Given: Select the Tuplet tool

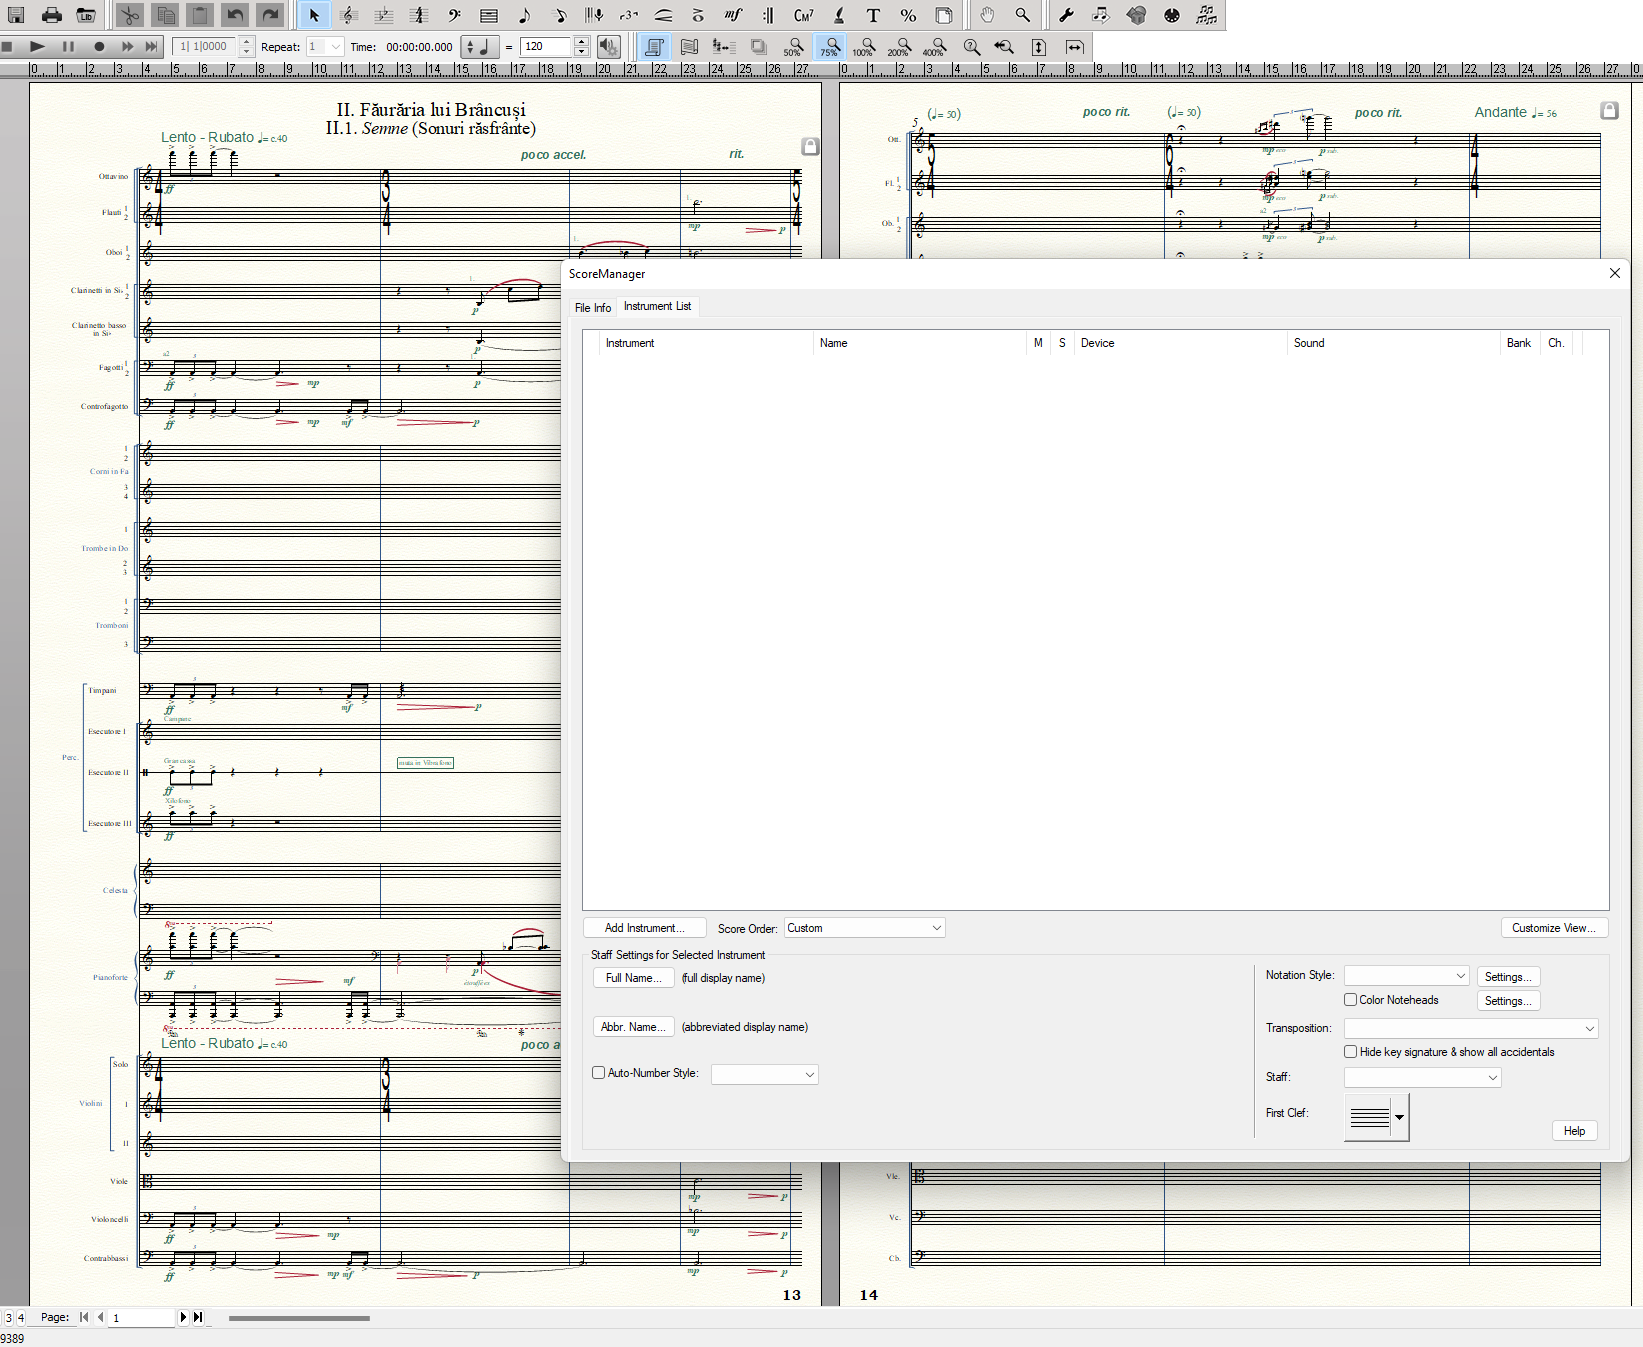Looking at the screenshot, I should click(628, 15).
